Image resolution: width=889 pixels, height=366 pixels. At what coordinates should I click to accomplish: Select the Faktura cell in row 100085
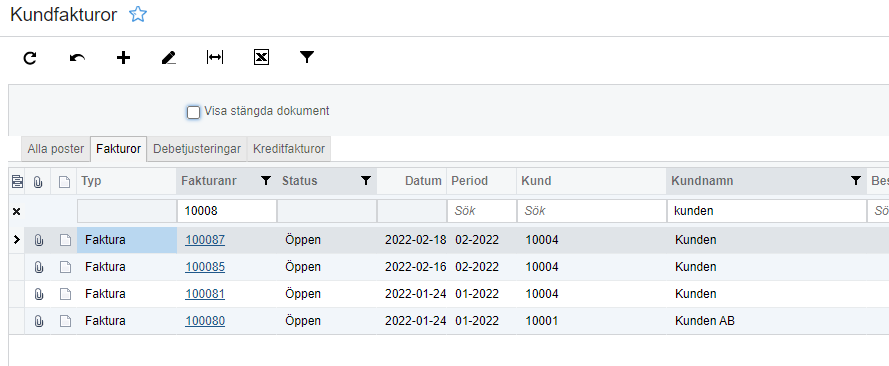[126, 267]
